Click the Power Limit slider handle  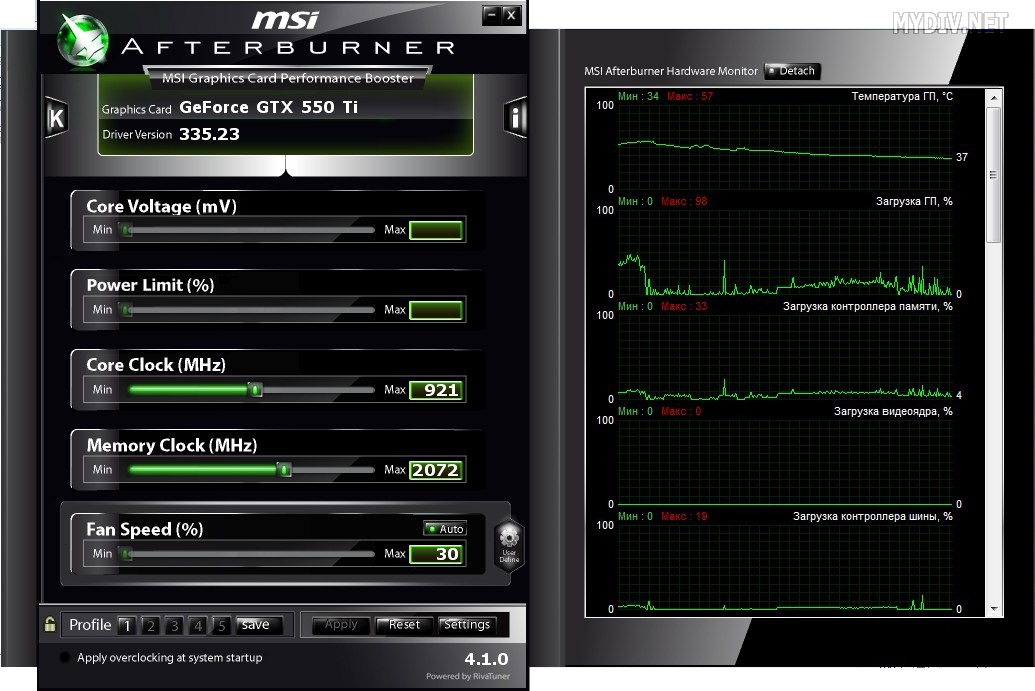click(127, 310)
